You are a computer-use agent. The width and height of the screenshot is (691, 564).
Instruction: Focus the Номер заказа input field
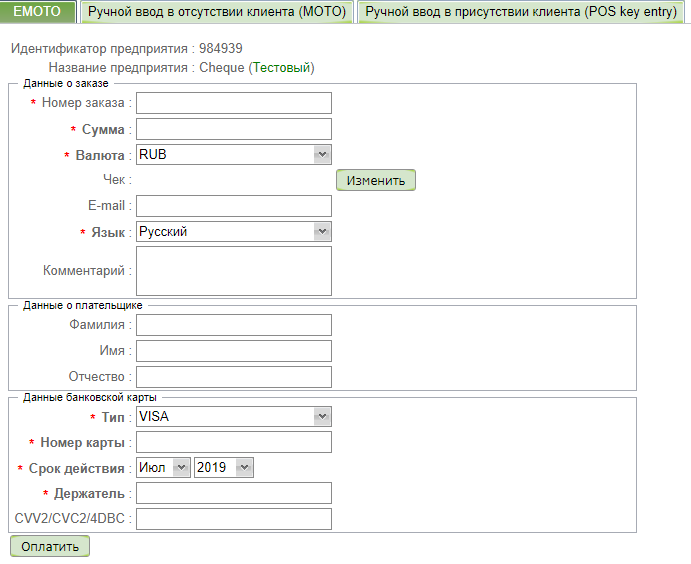click(x=233, y=103)
